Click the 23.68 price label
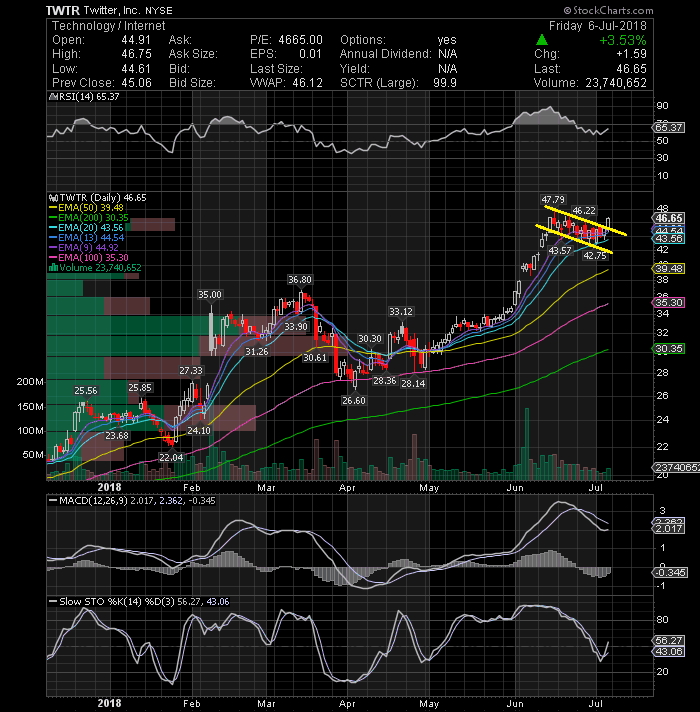The height and width of the screenshot is (712, 700). 117,436
